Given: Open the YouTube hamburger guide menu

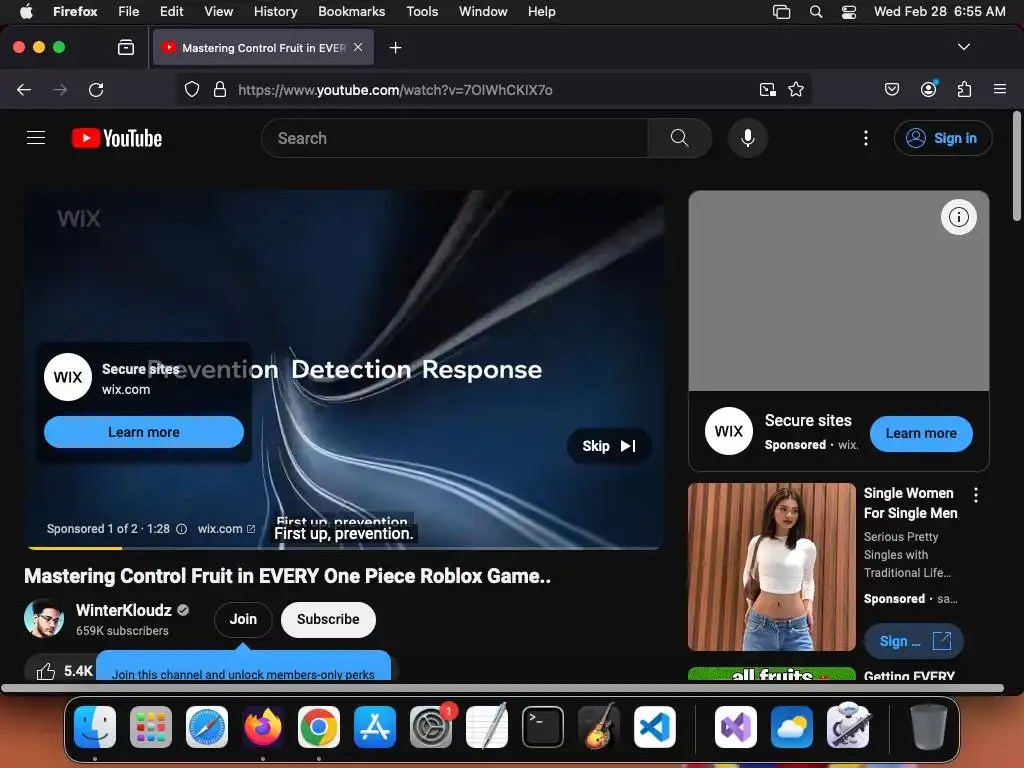Looking at the screenshot, I should pos(36,138).
